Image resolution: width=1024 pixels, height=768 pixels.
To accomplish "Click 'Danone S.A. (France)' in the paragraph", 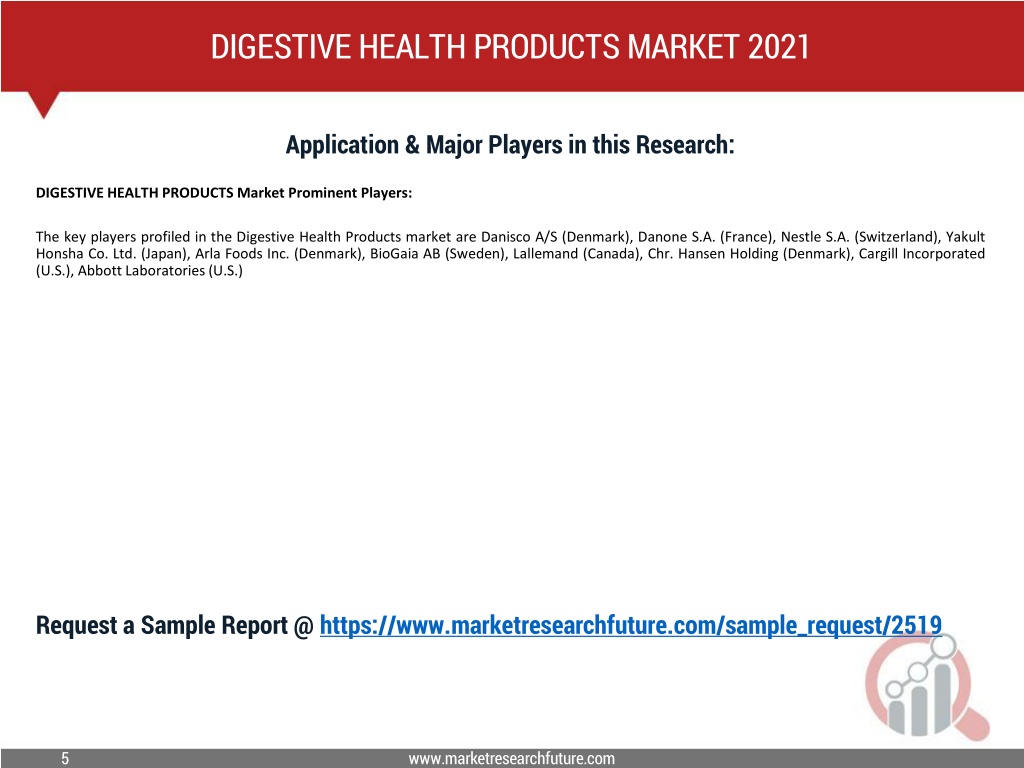I will point(705,236).
